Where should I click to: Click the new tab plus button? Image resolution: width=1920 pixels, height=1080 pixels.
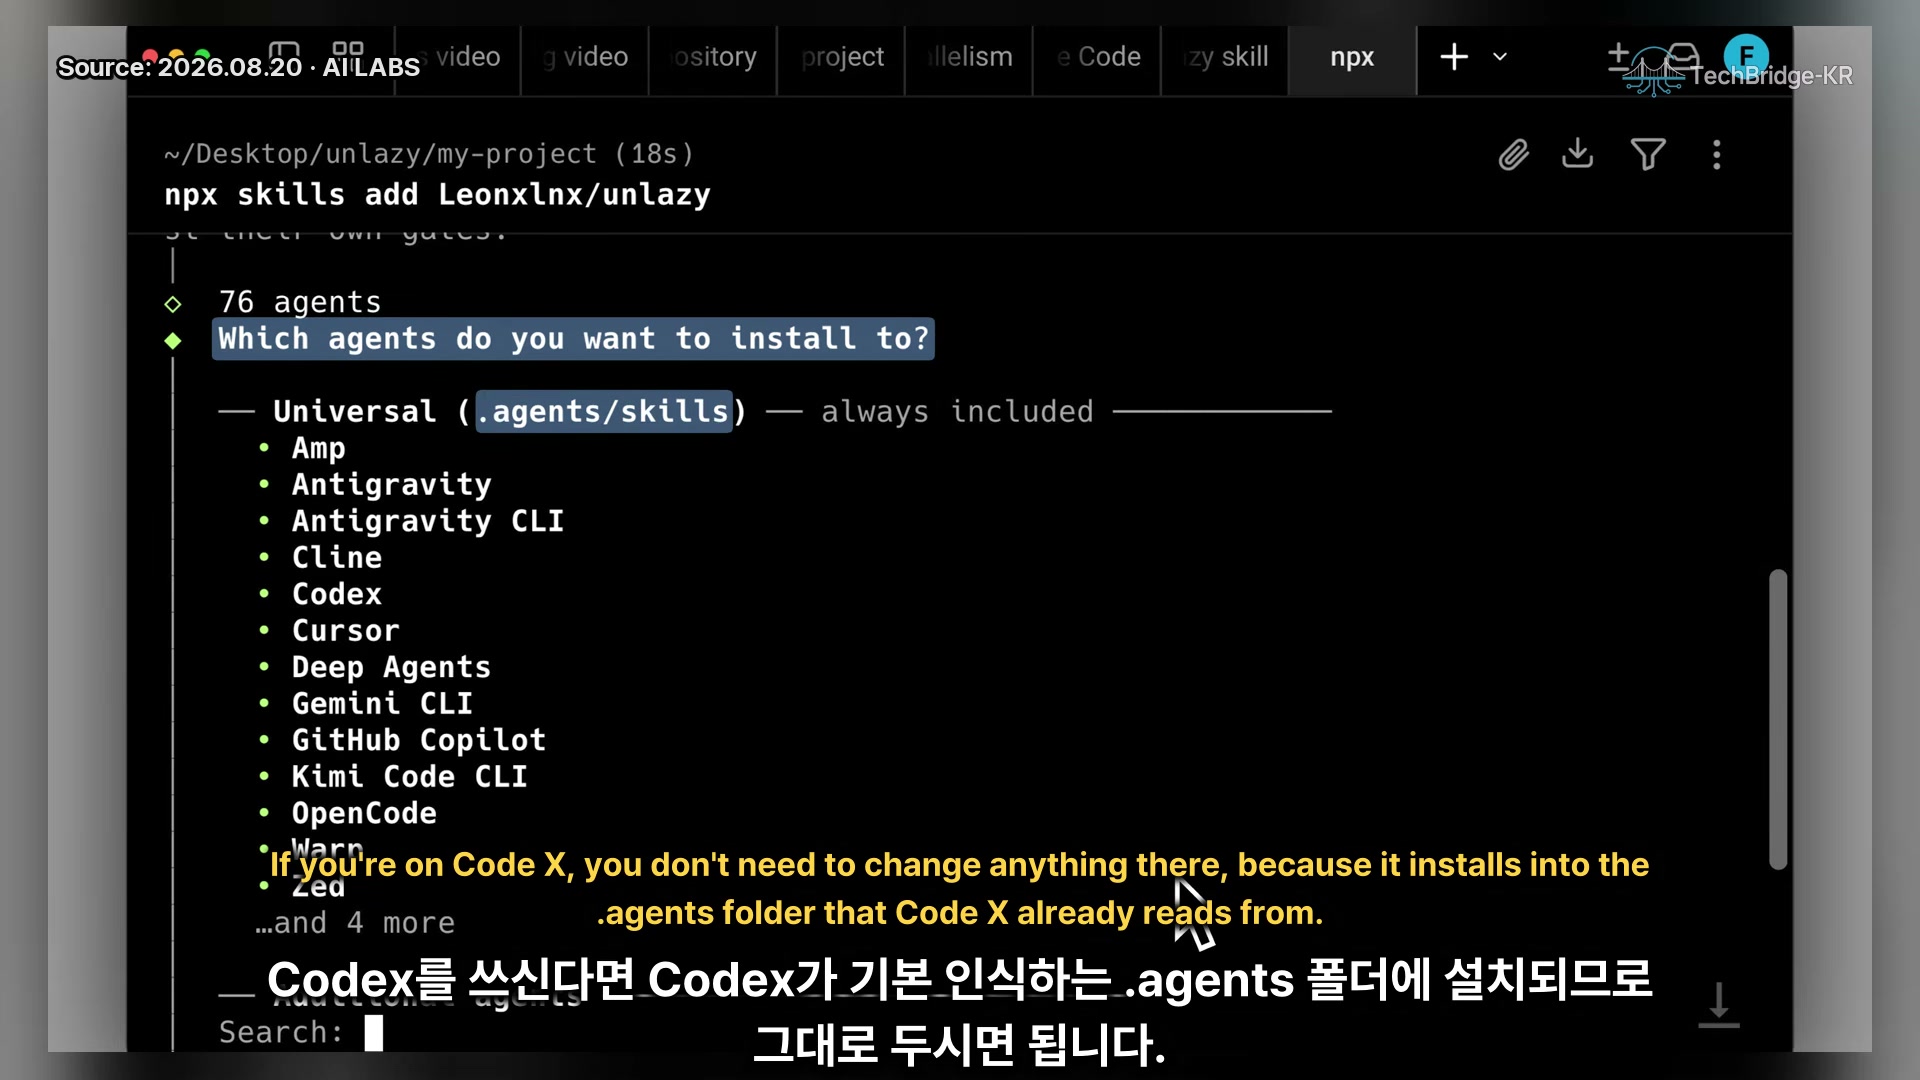[x=1454, y=57]
